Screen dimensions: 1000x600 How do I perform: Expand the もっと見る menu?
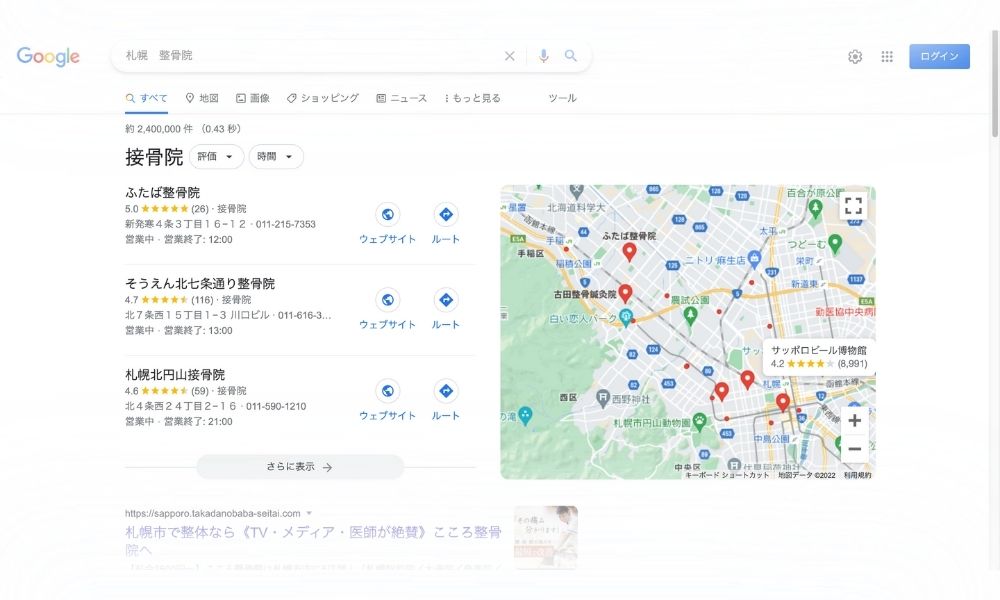[x=473, y=98]
